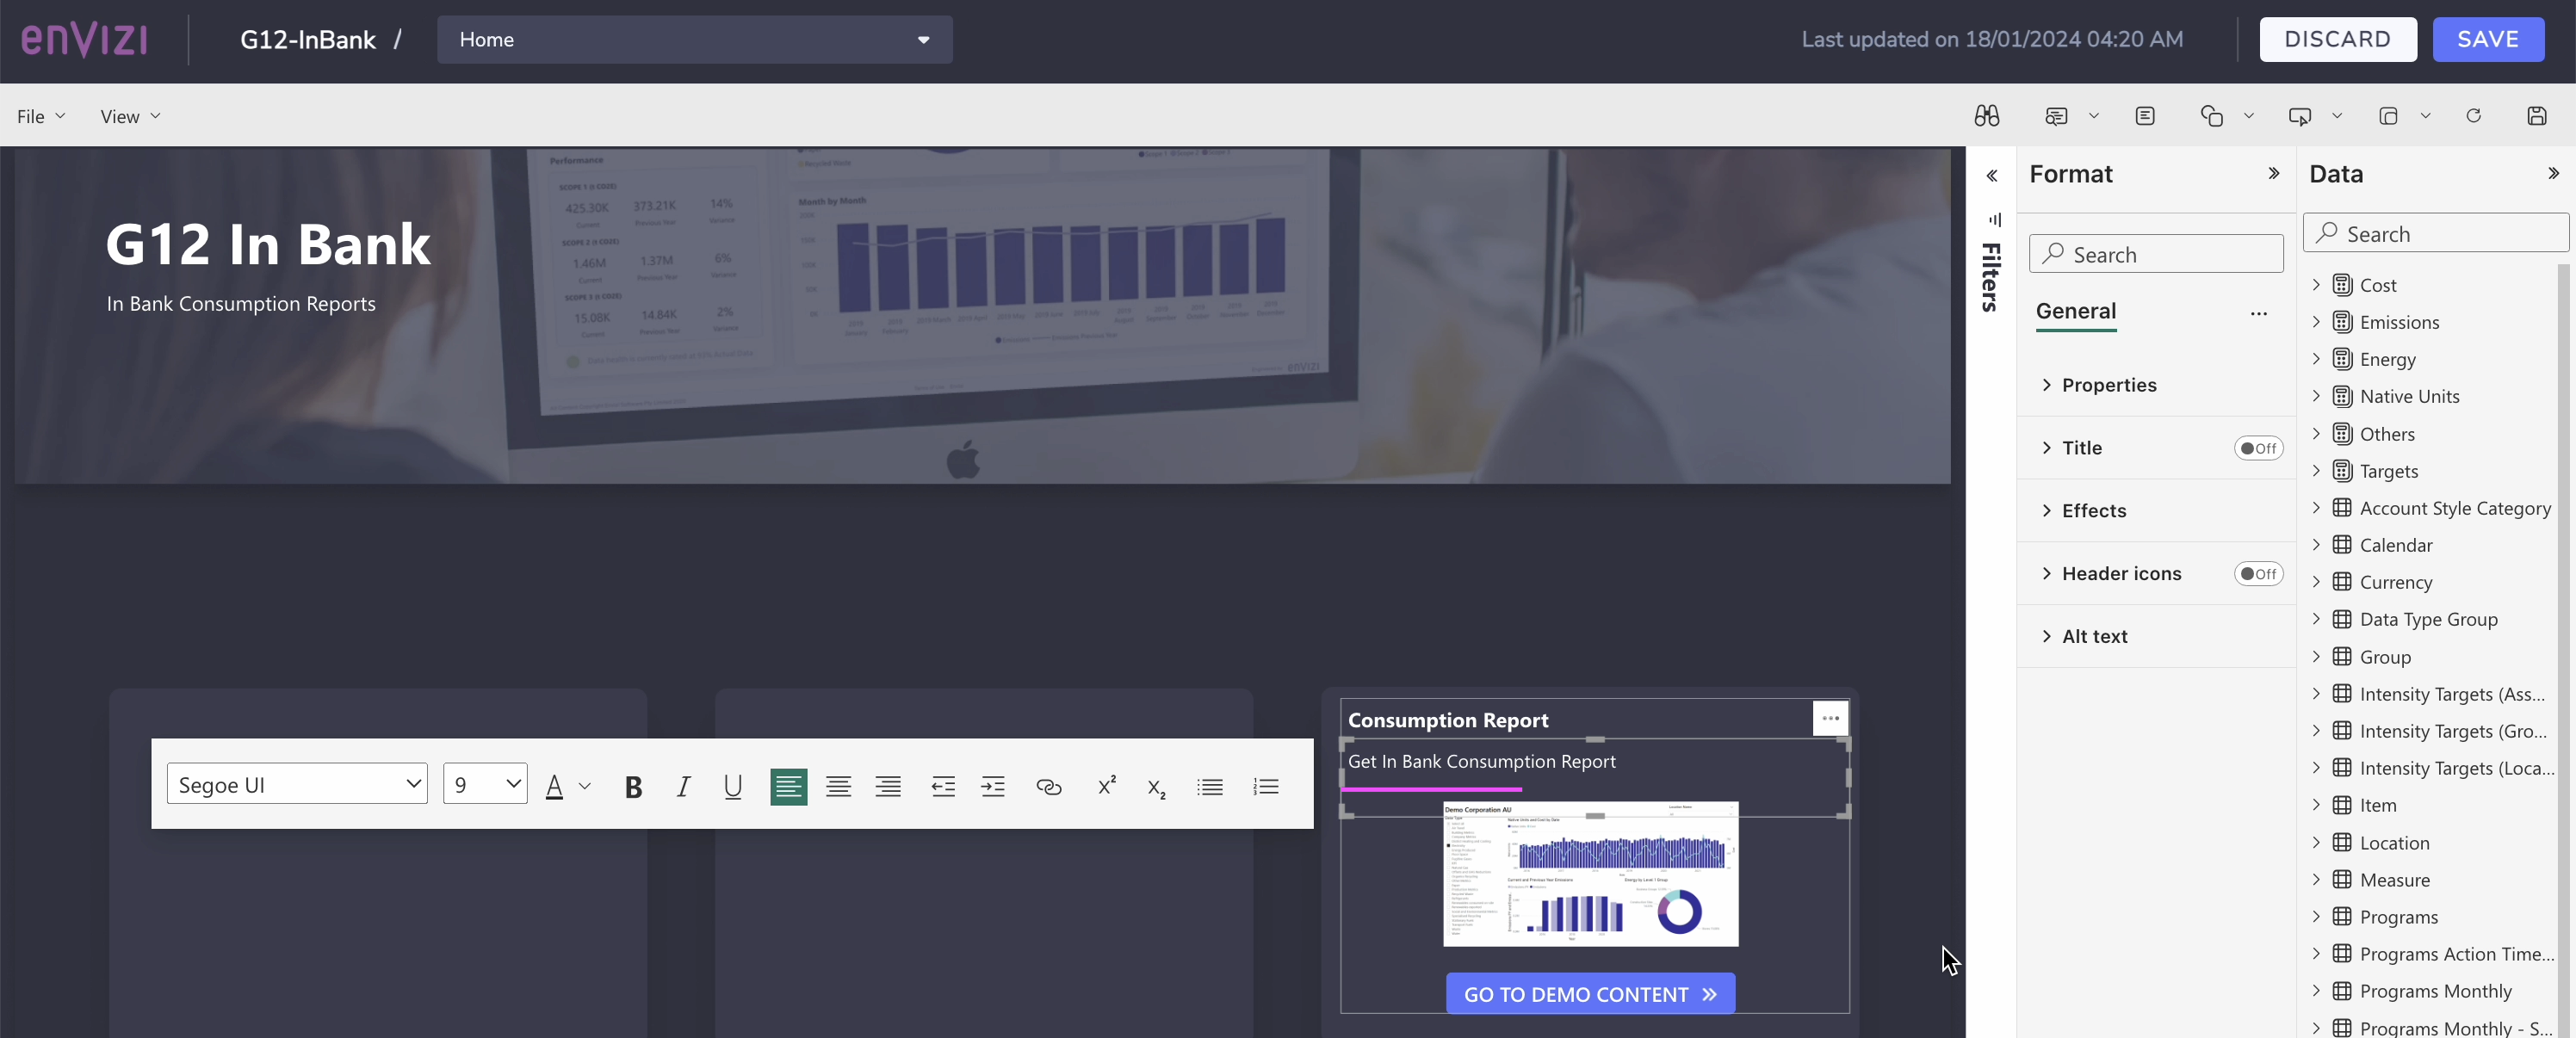
Task: Center-align the text
Action: 838,787
